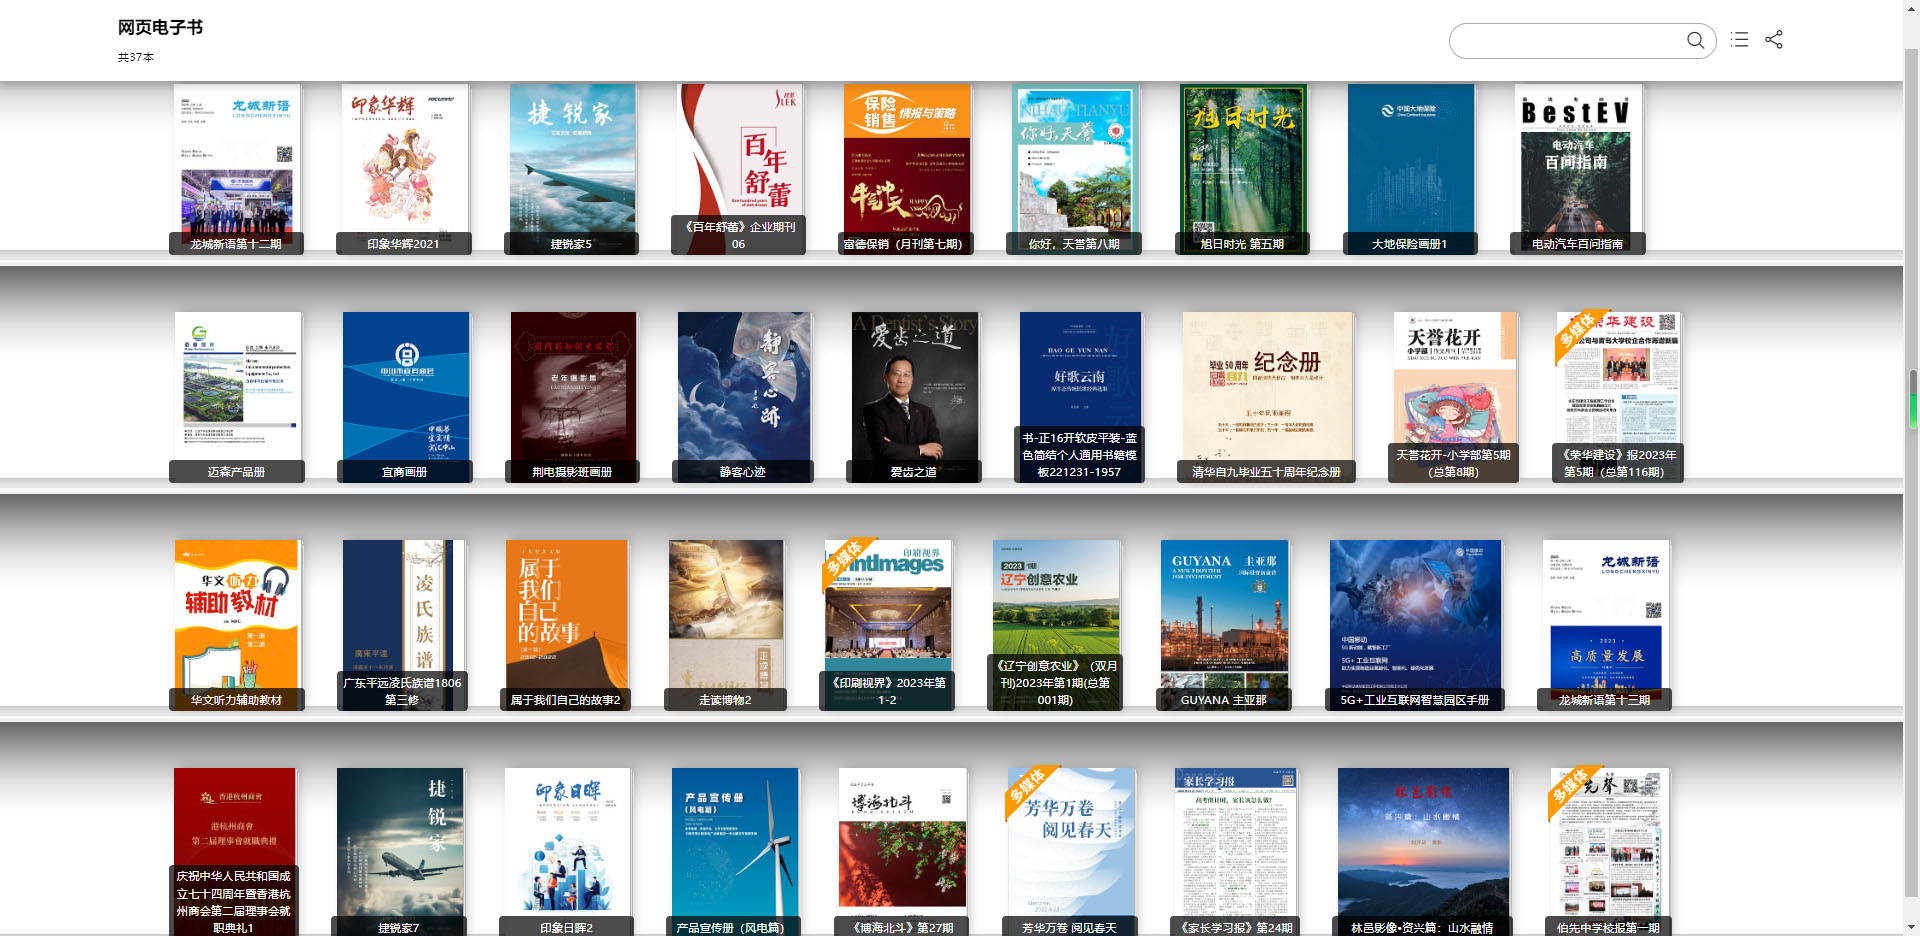Click the share icon
This screenshot has height=936, width=1920.
1774,40
